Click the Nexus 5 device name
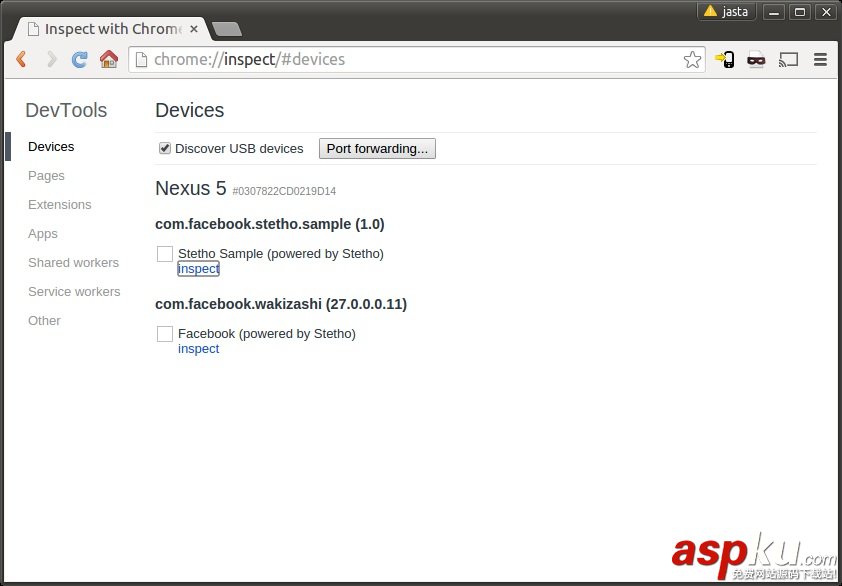 [191, 189]
